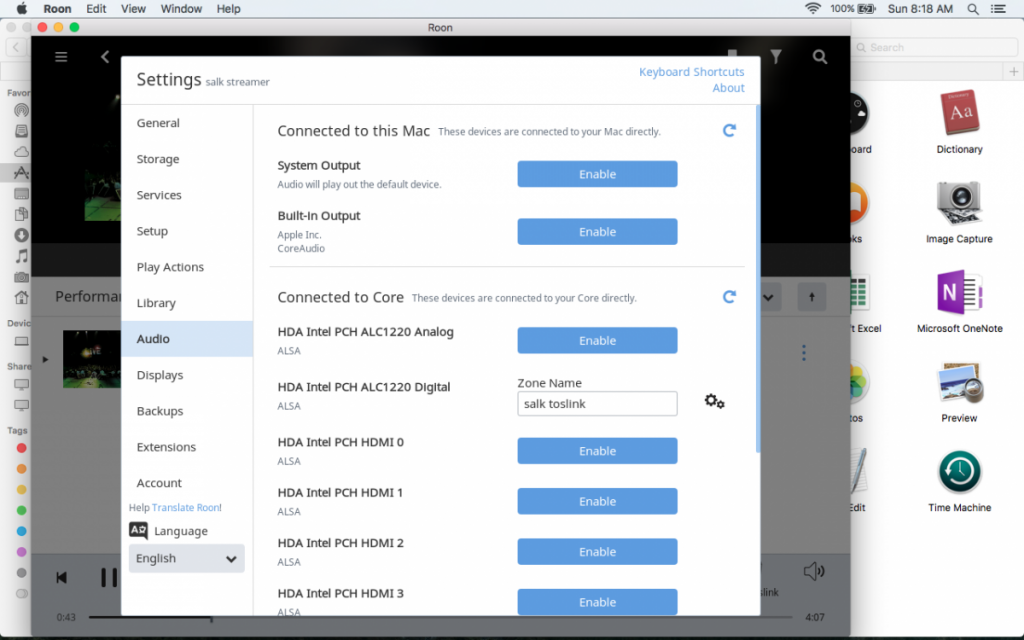
Task: Enable System Output device
Action: click(x=597, y=174)
